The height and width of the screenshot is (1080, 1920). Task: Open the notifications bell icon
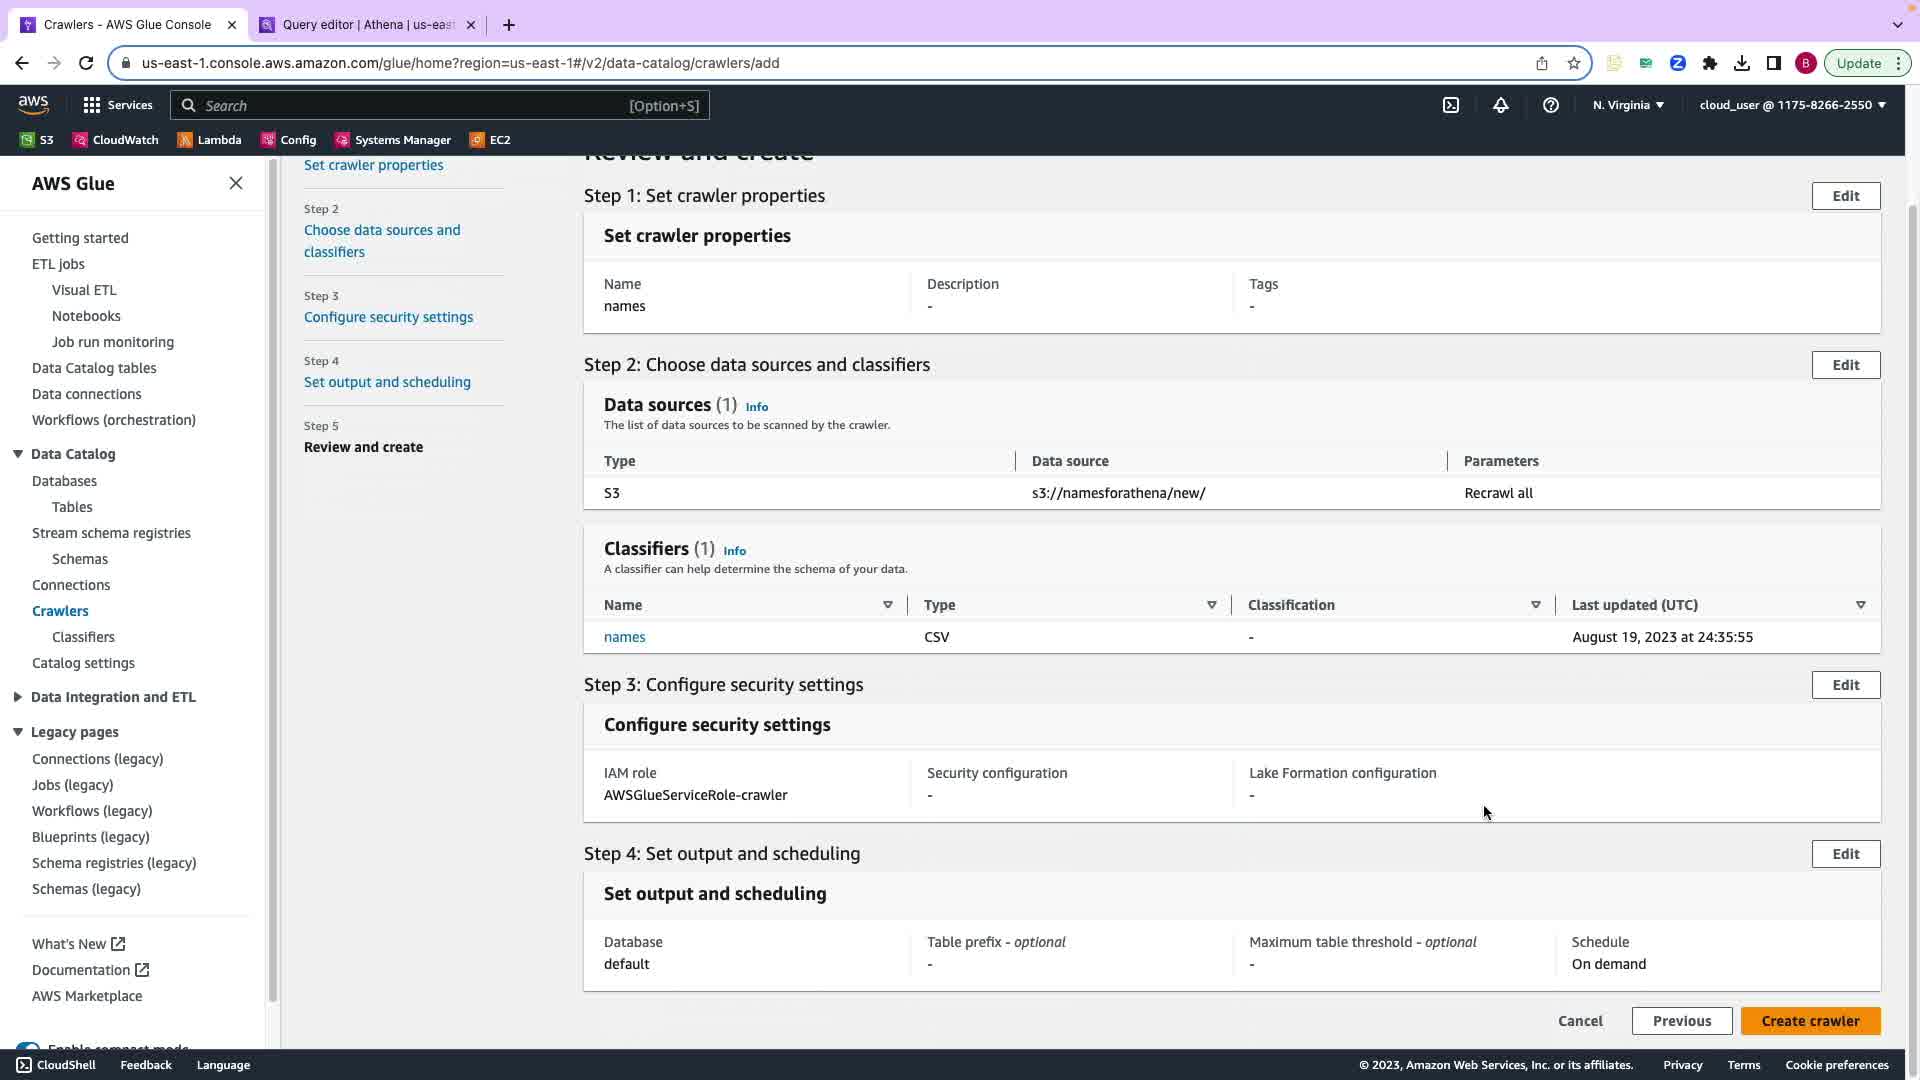click(1500, 105)
